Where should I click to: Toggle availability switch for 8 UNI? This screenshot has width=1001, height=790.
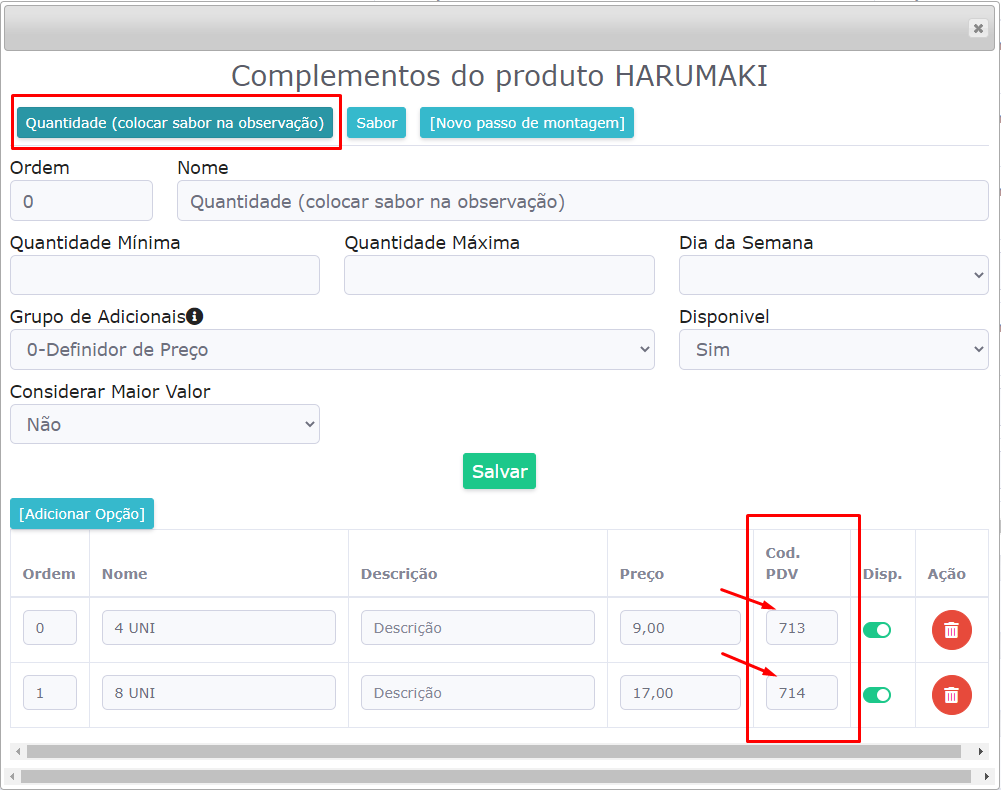[877, 695]
